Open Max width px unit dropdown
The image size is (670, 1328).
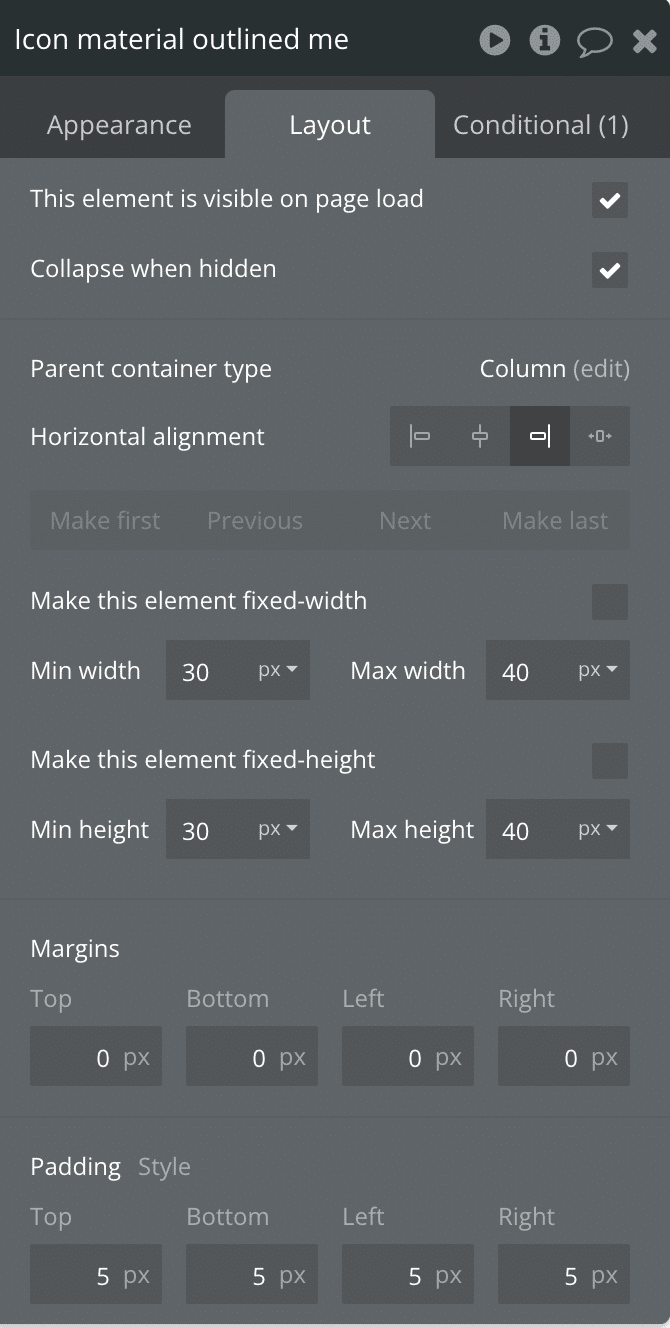tap(598, 670)
